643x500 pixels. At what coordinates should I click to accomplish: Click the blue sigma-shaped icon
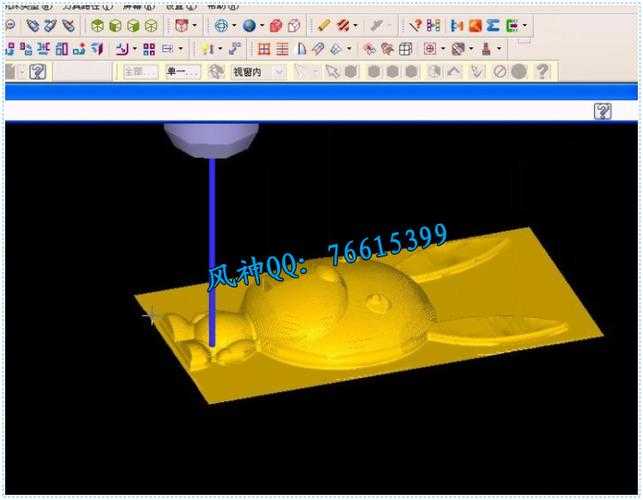tap(493, 25)
